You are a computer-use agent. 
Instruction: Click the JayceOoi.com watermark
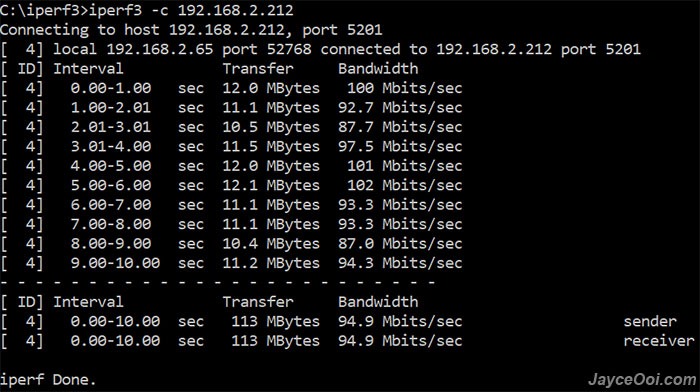[642, 379]
